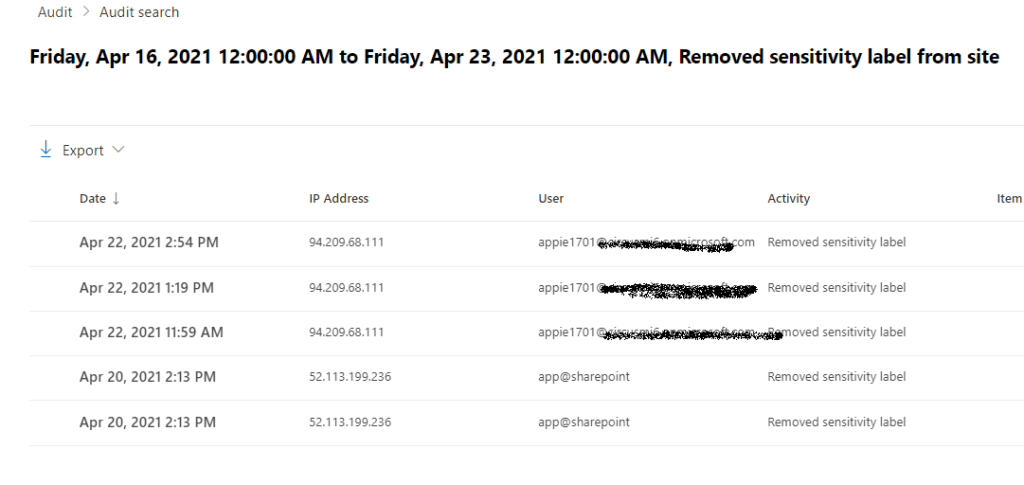Click the IP Address column header
The height and width of the screenshot is (485, 1024).
click(x=339, y=198)
